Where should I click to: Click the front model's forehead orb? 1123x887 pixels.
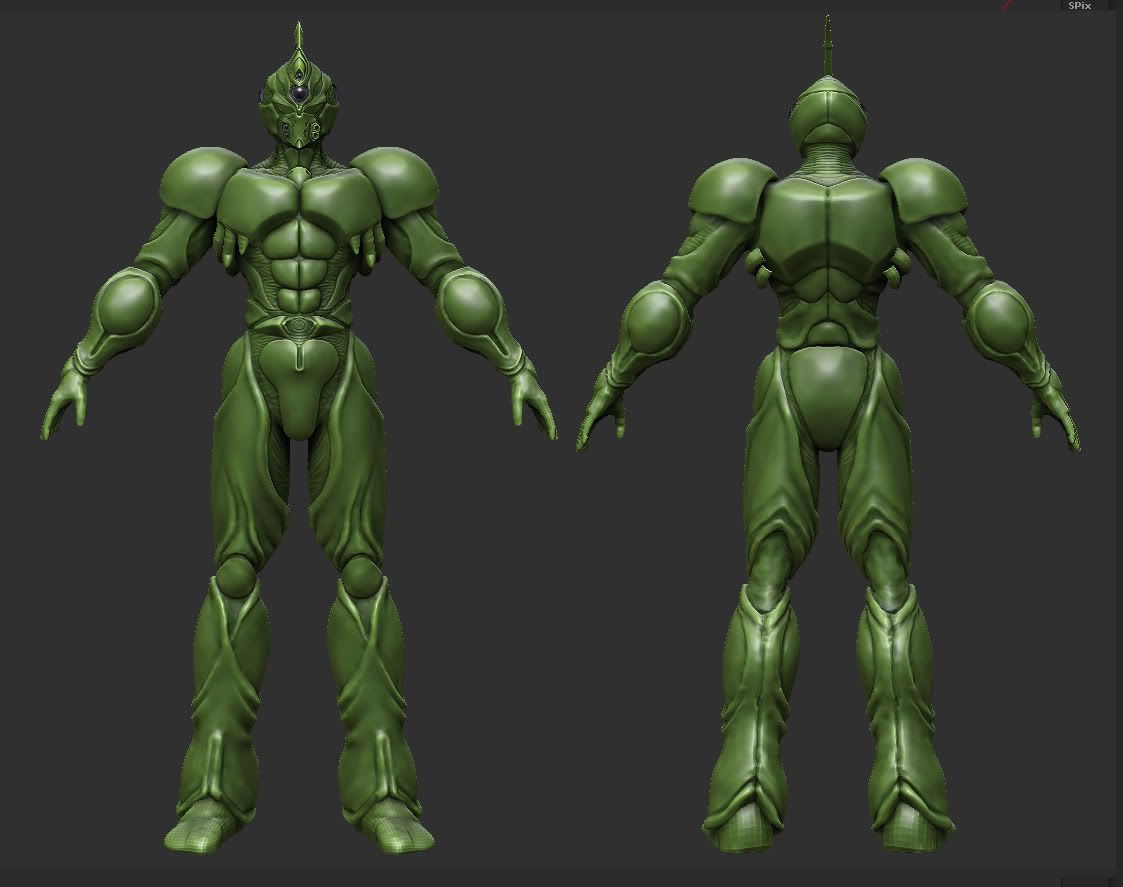click(298, 97)
